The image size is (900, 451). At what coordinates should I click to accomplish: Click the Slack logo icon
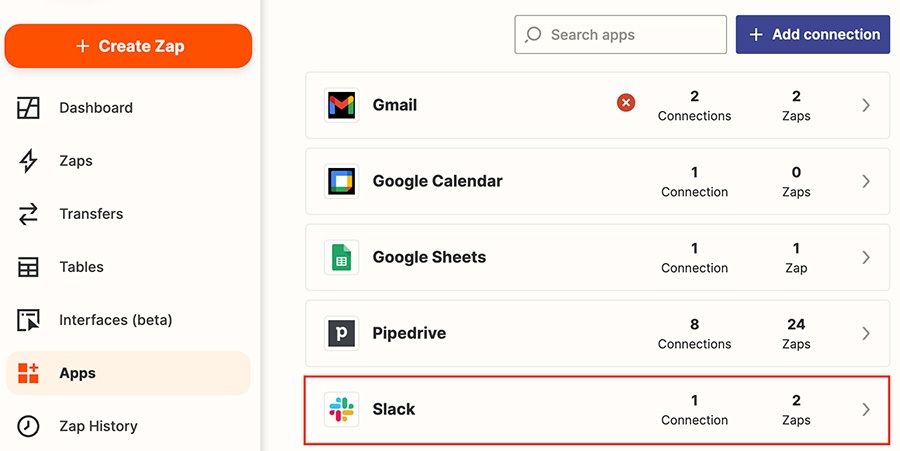[342, 410]
